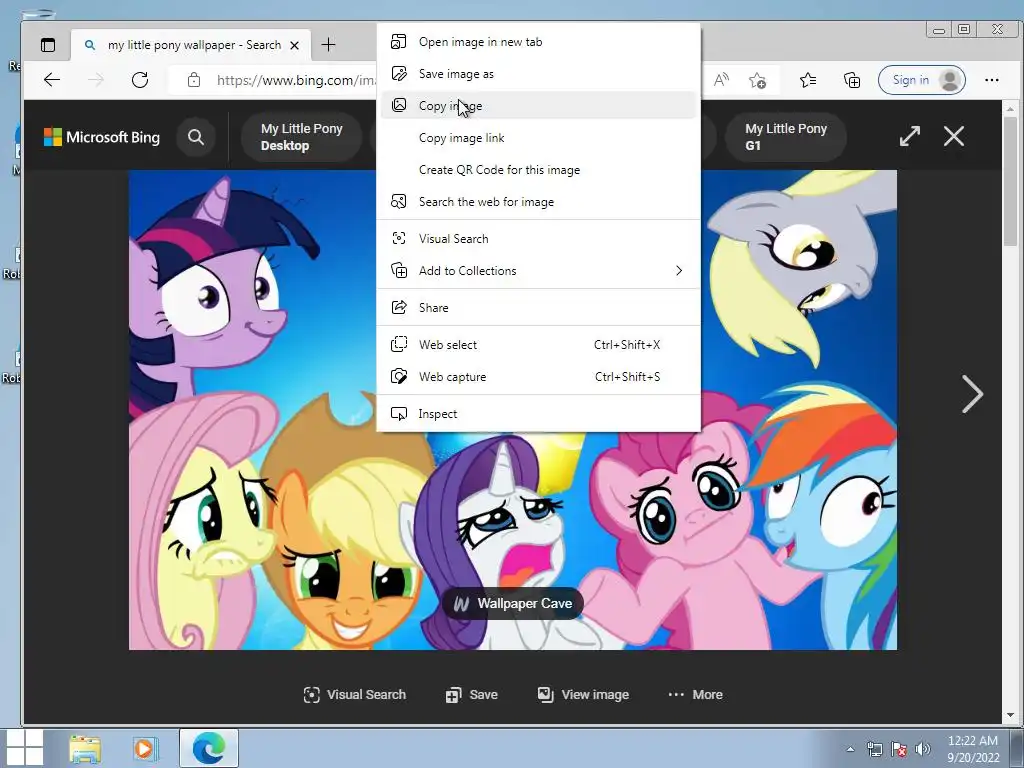Image resolution: width=1024 pixels, height=768 pixels.
Task: Choose Create QR Code for this image
Action: pos(539,170)
